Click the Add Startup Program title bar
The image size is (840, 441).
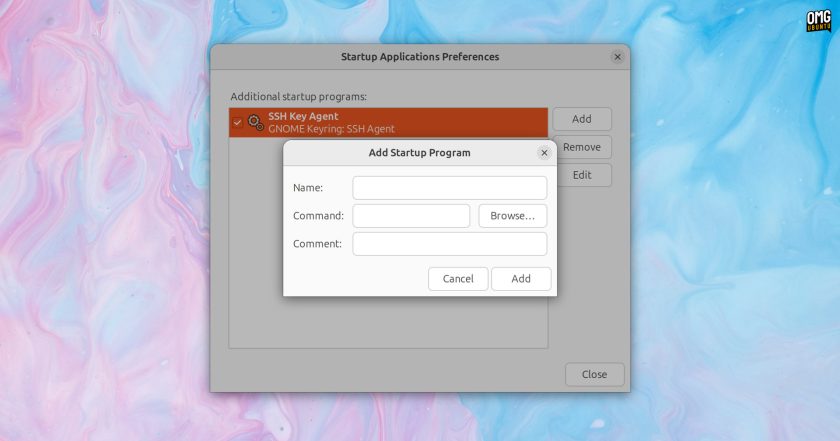click(x=419, y=153)
